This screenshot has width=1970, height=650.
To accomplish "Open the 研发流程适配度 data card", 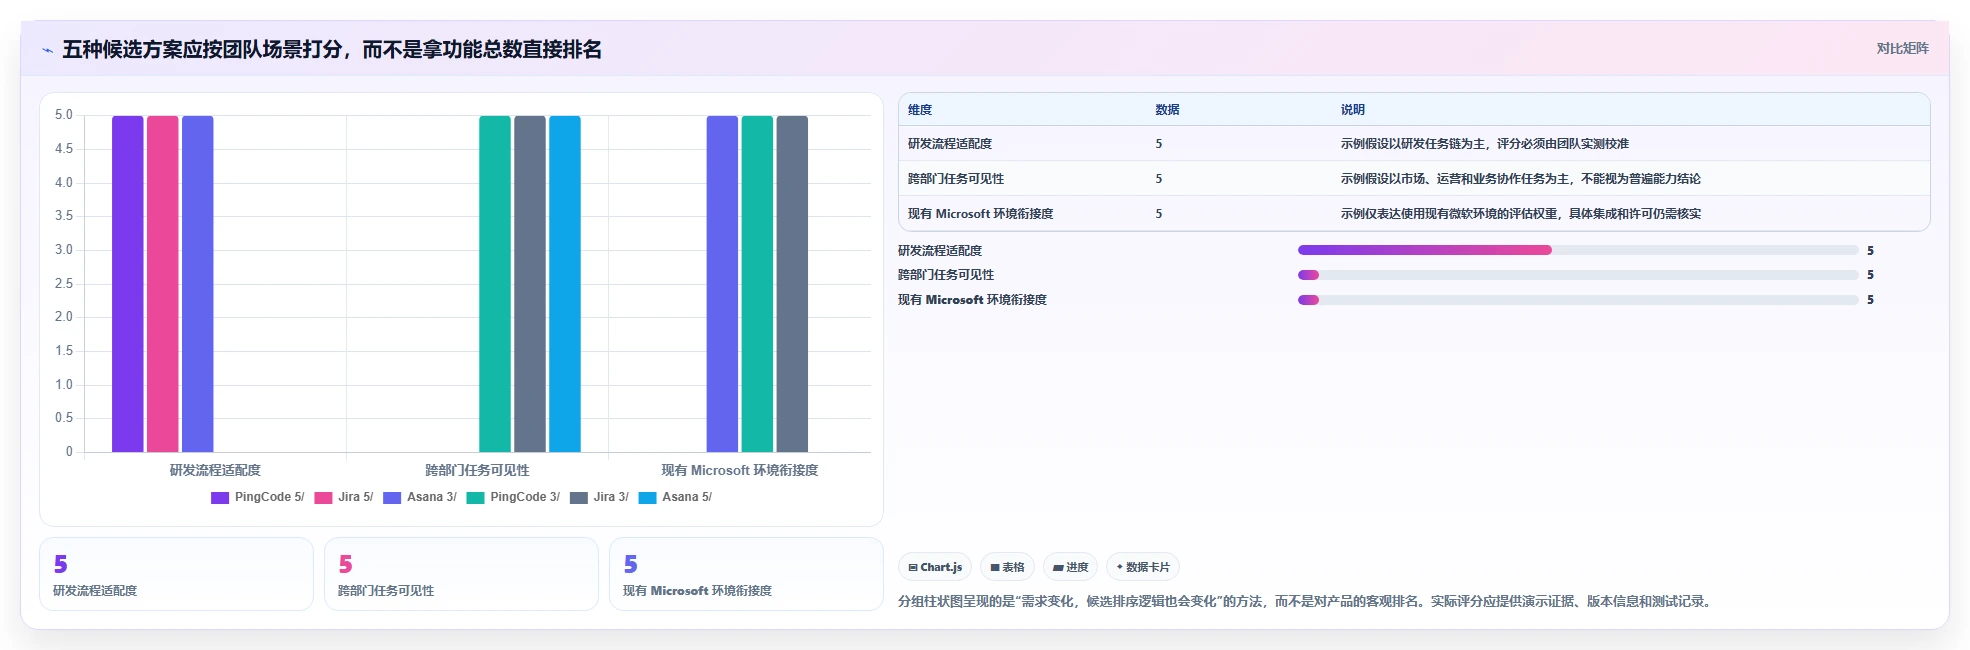I will (176, 574).
